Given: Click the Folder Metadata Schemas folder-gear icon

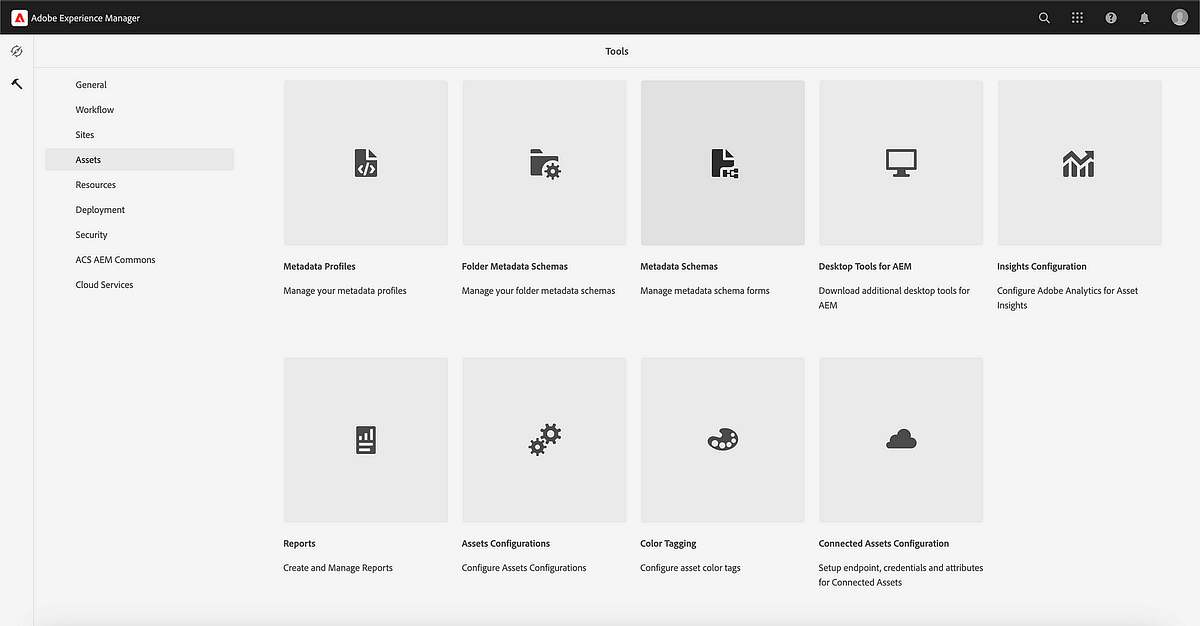Looking at the screenshot, I should pos(543,162).
